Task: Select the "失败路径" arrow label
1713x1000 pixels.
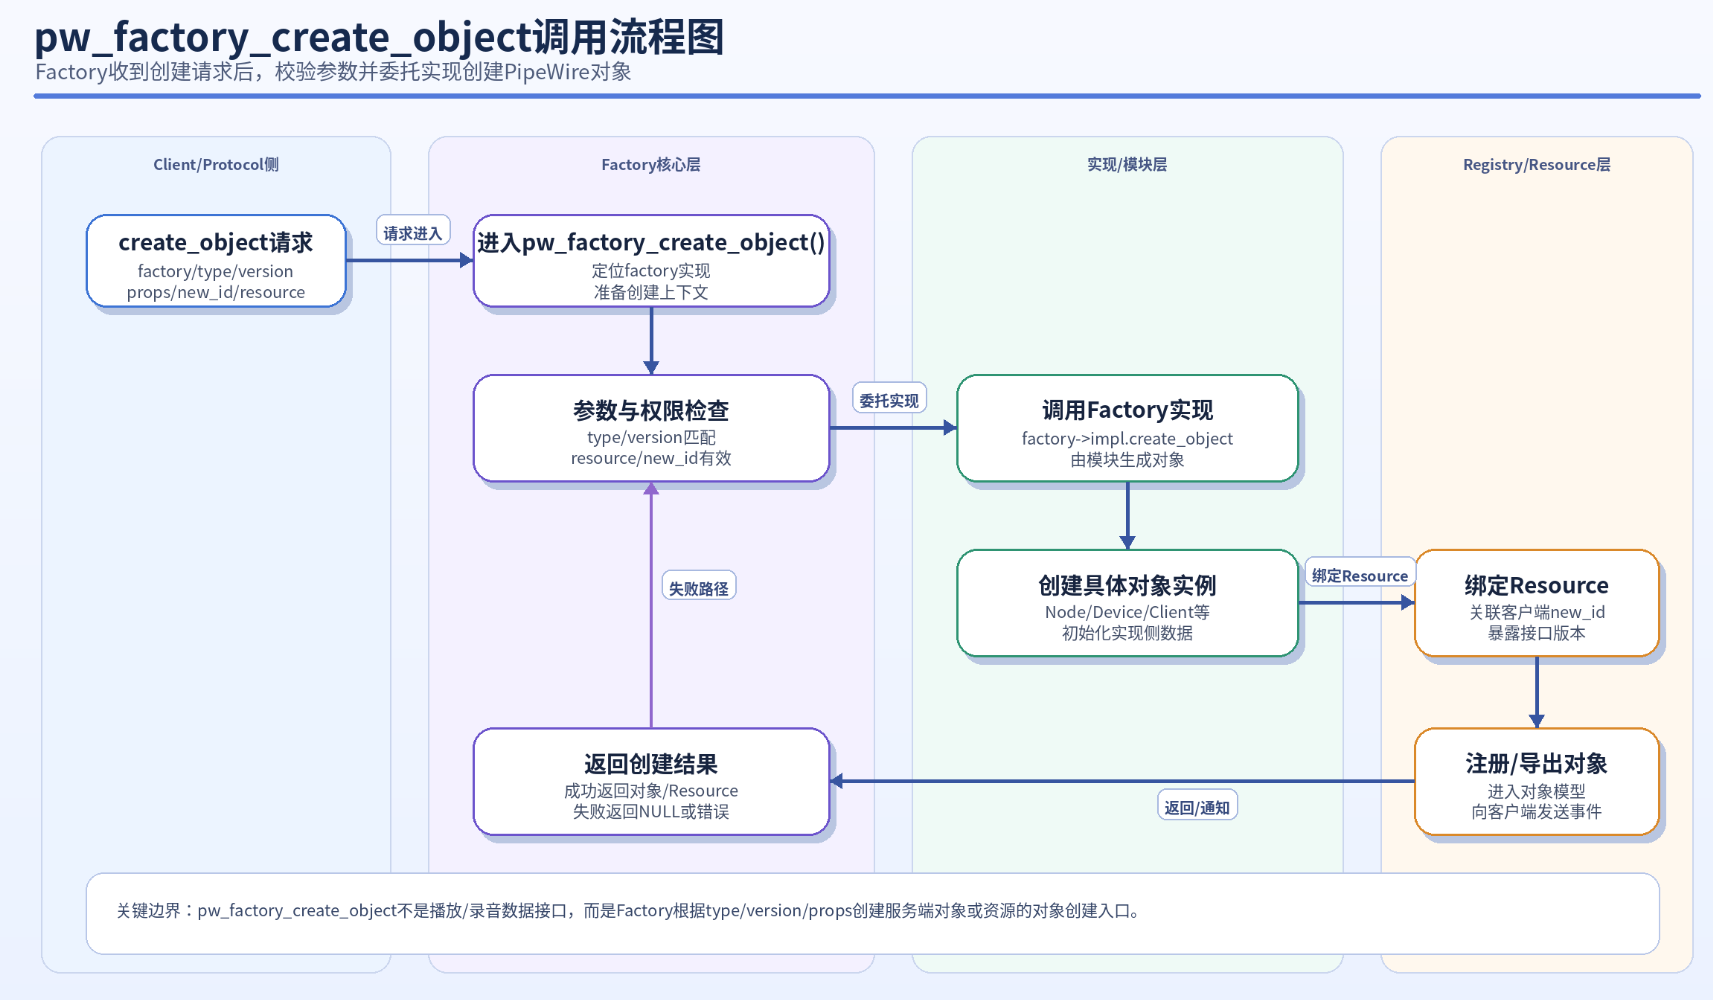Action: point(699,588)
